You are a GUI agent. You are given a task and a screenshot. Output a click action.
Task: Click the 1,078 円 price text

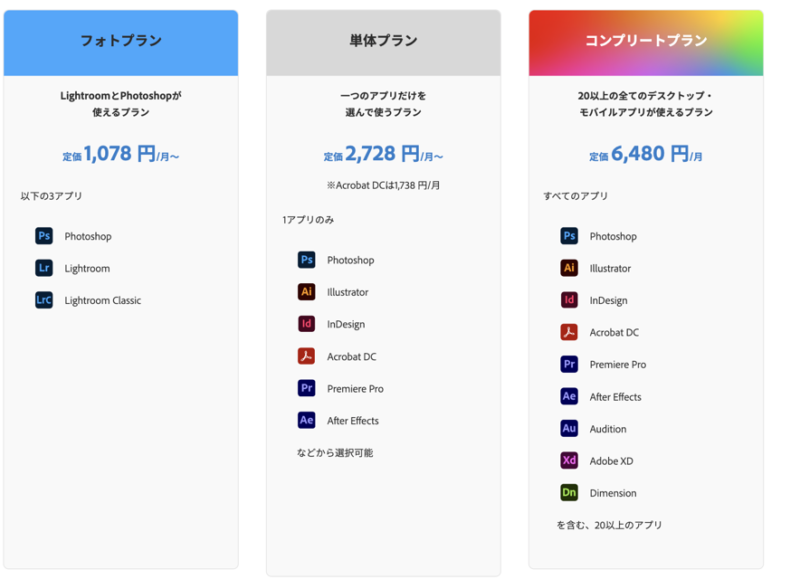click(x=120, y=154)
